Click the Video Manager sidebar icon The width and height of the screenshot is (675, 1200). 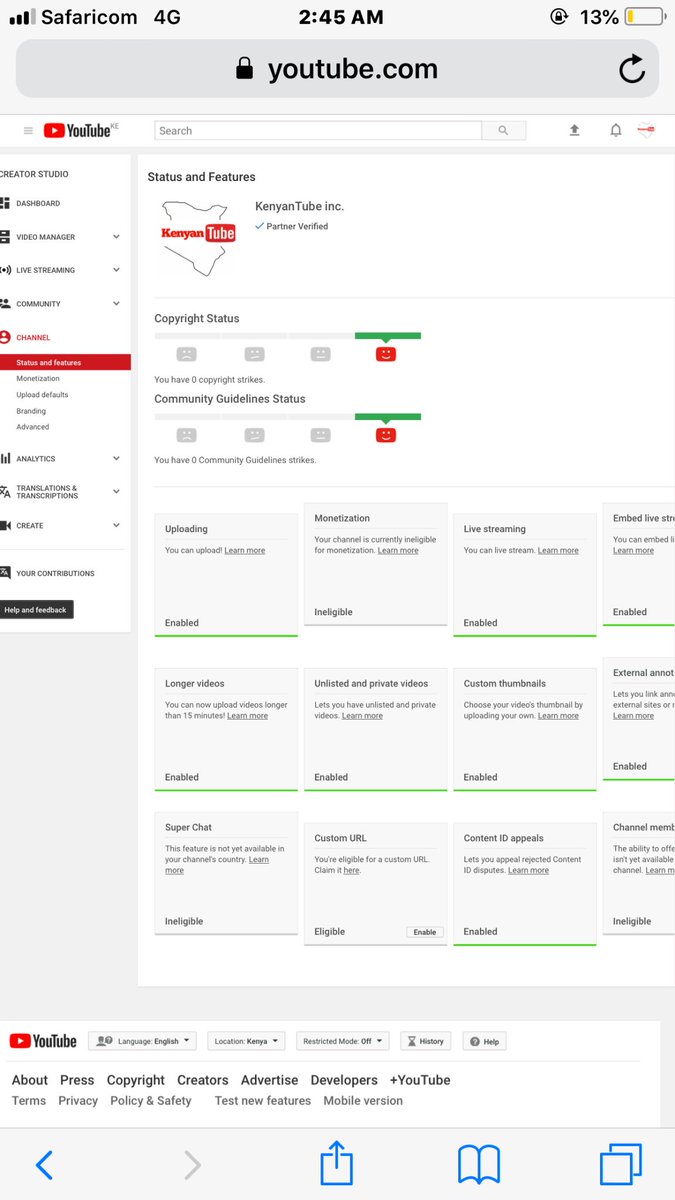pos(5,237)
